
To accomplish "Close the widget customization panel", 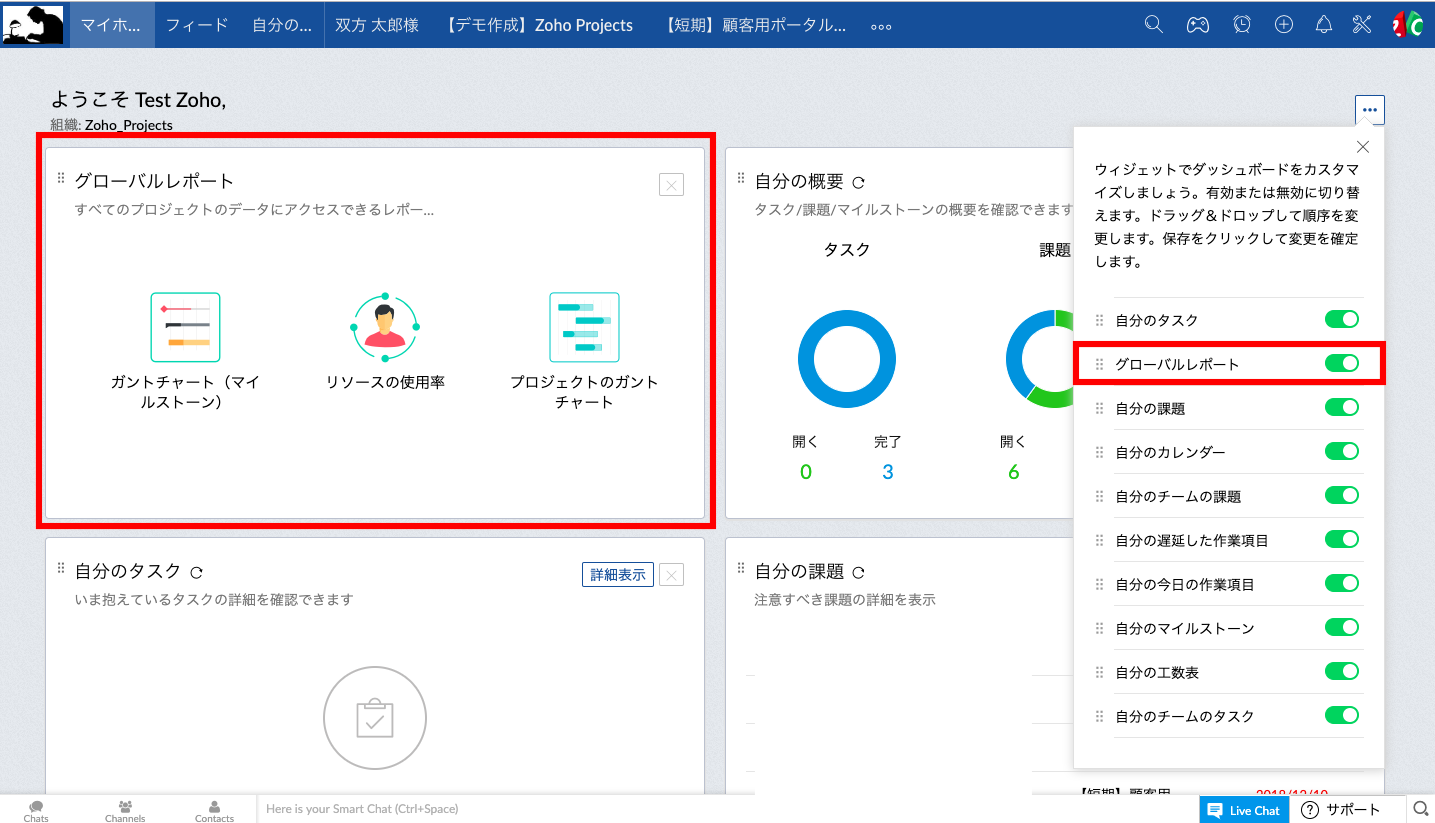I will tap(1363, 147).
